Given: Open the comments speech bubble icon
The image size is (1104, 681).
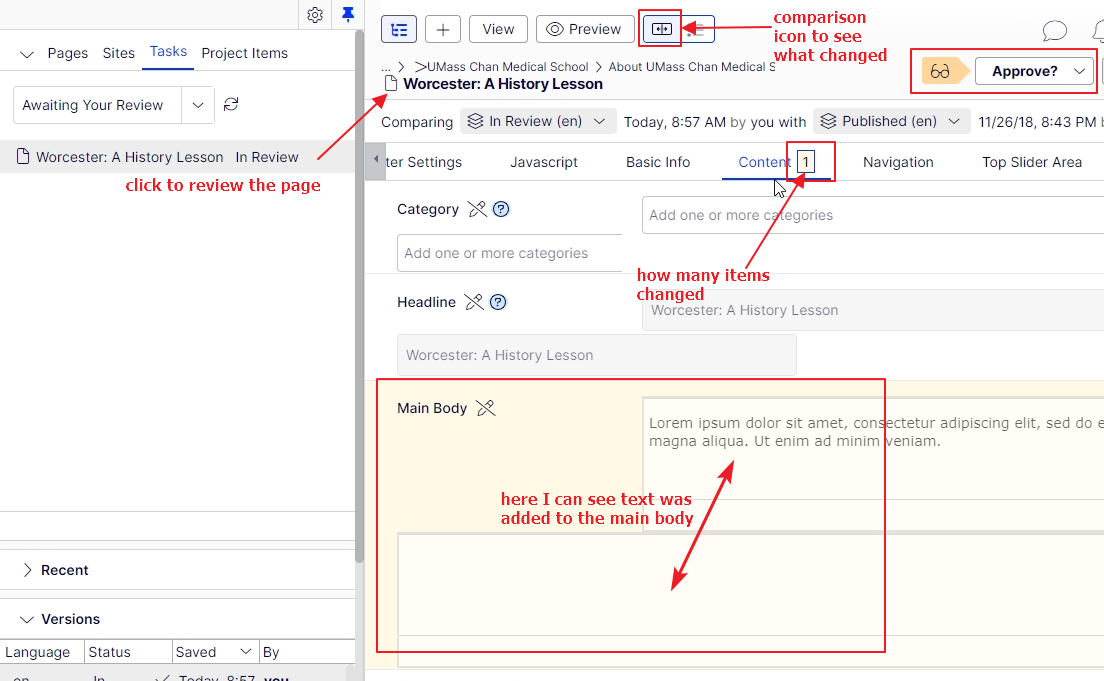Looking at the screenshot, I should click(x=1054, y=31).
